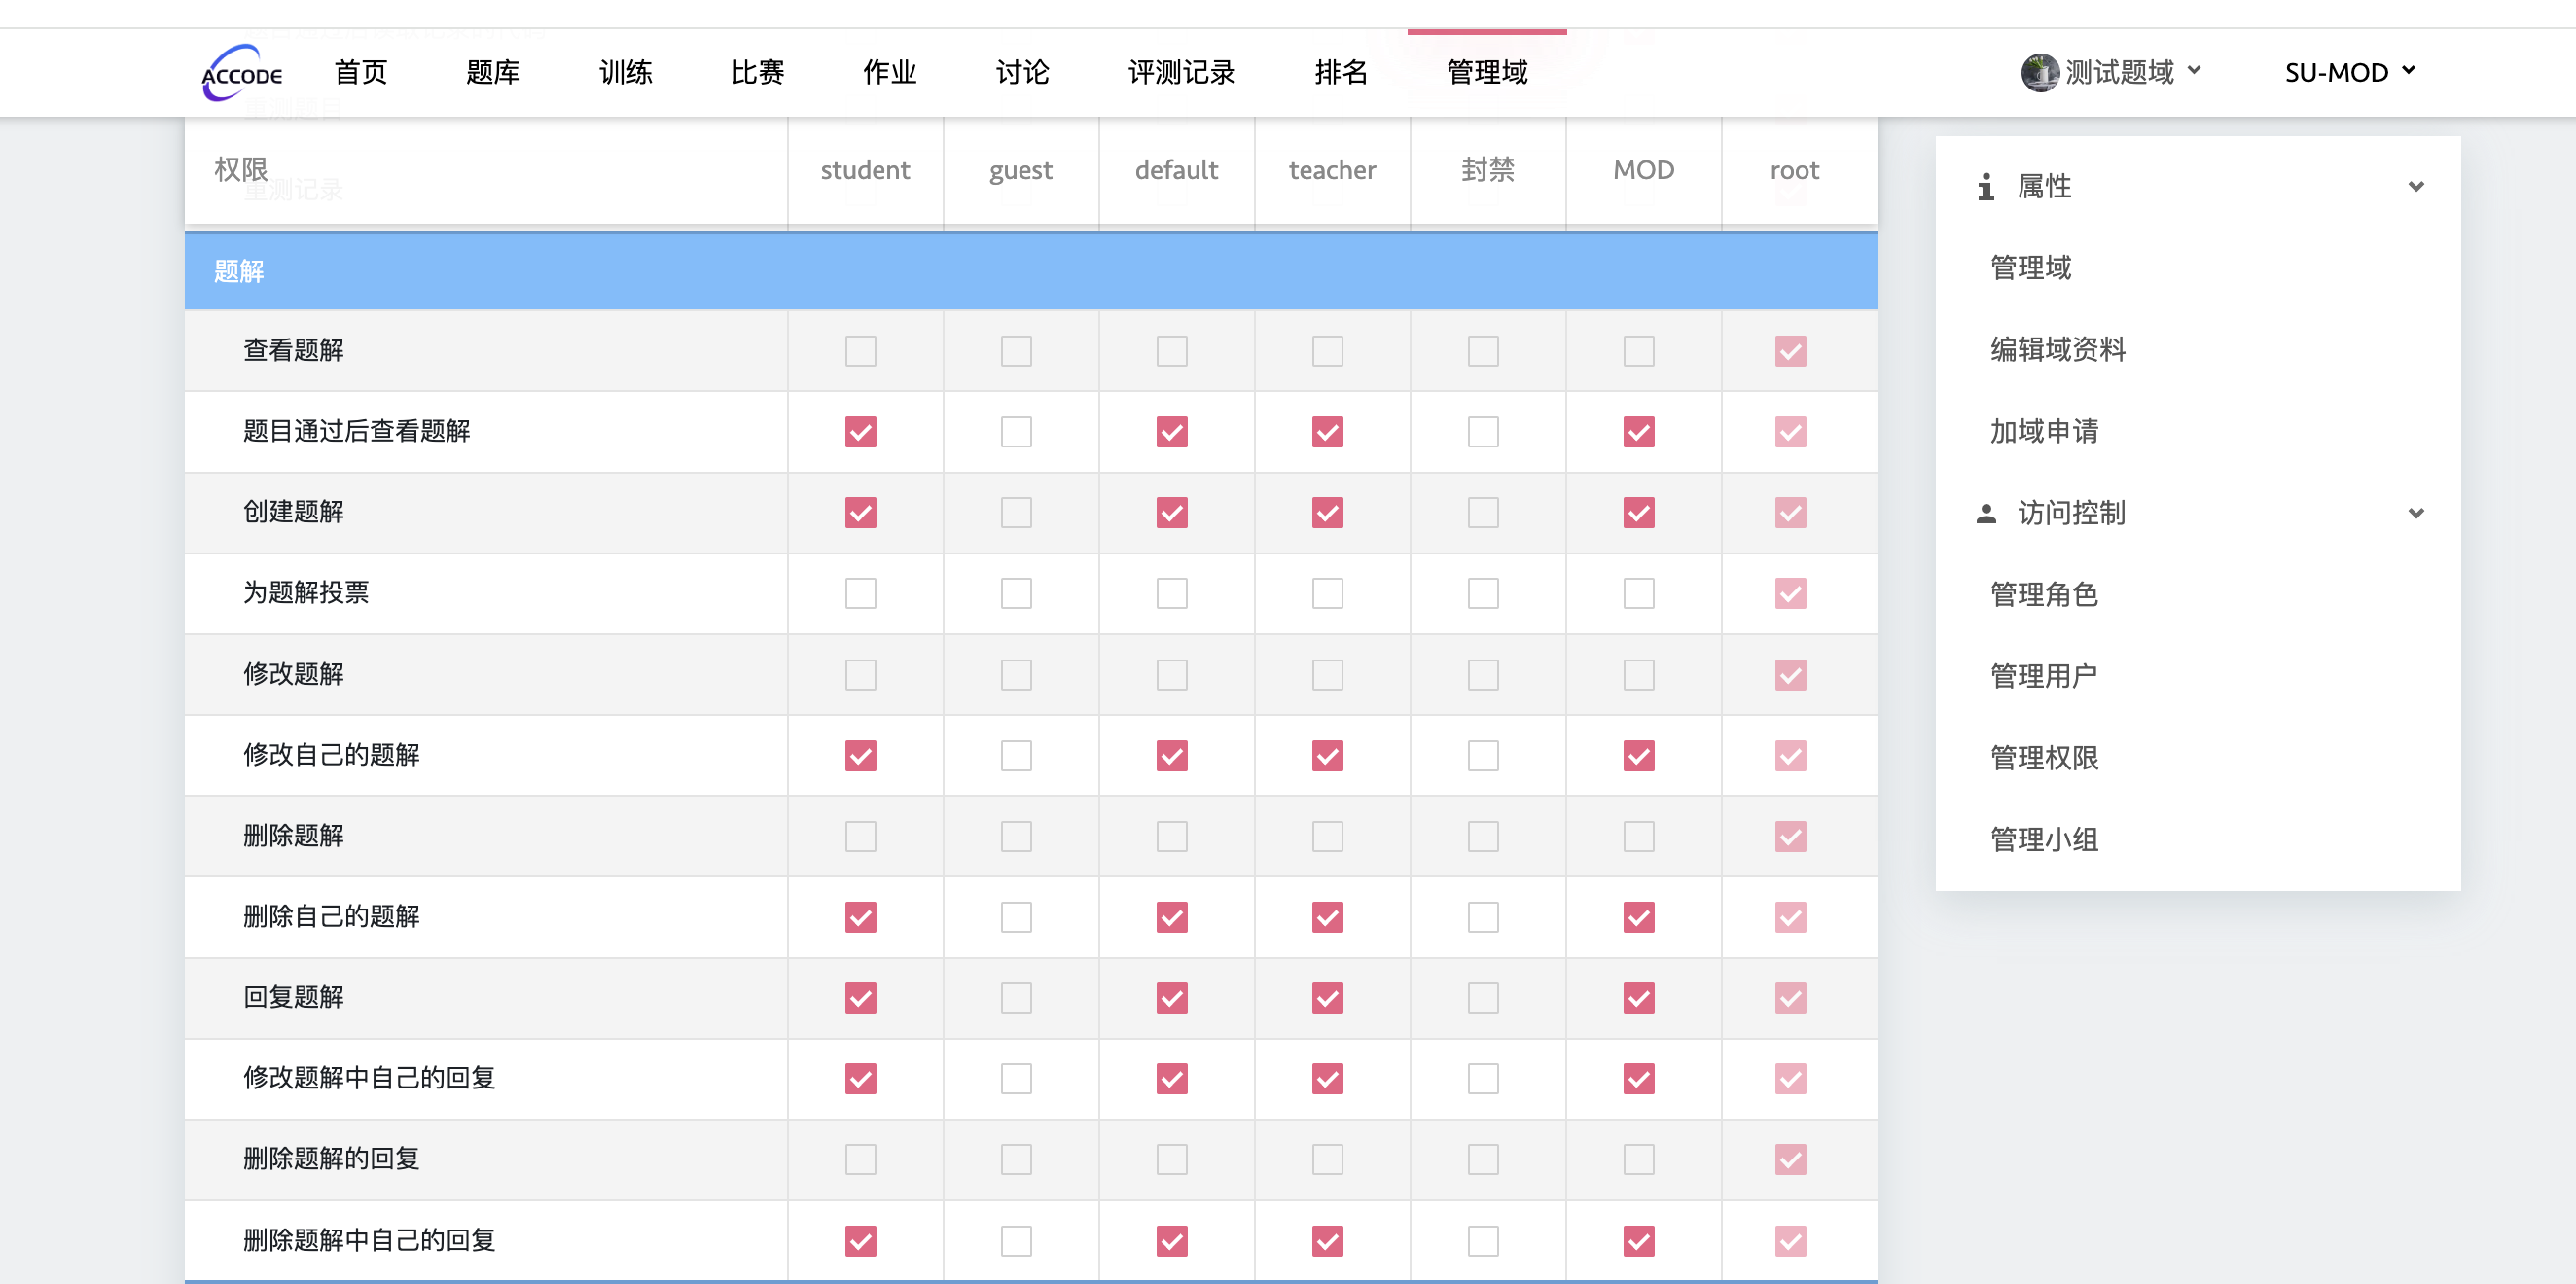Enable 修改题解 for default role
This screenshot has width=2576, height=1284.
(x=1172, y=675)
